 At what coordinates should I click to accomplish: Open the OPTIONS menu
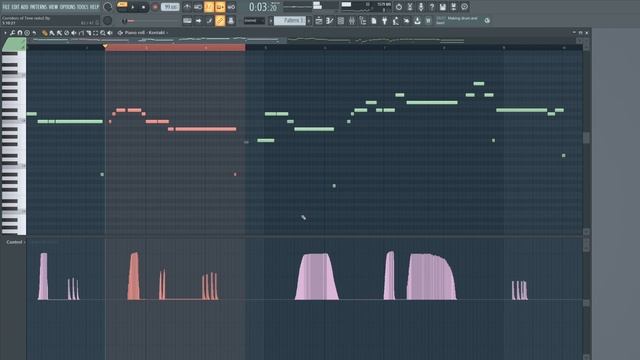click(x=67, y=7)
